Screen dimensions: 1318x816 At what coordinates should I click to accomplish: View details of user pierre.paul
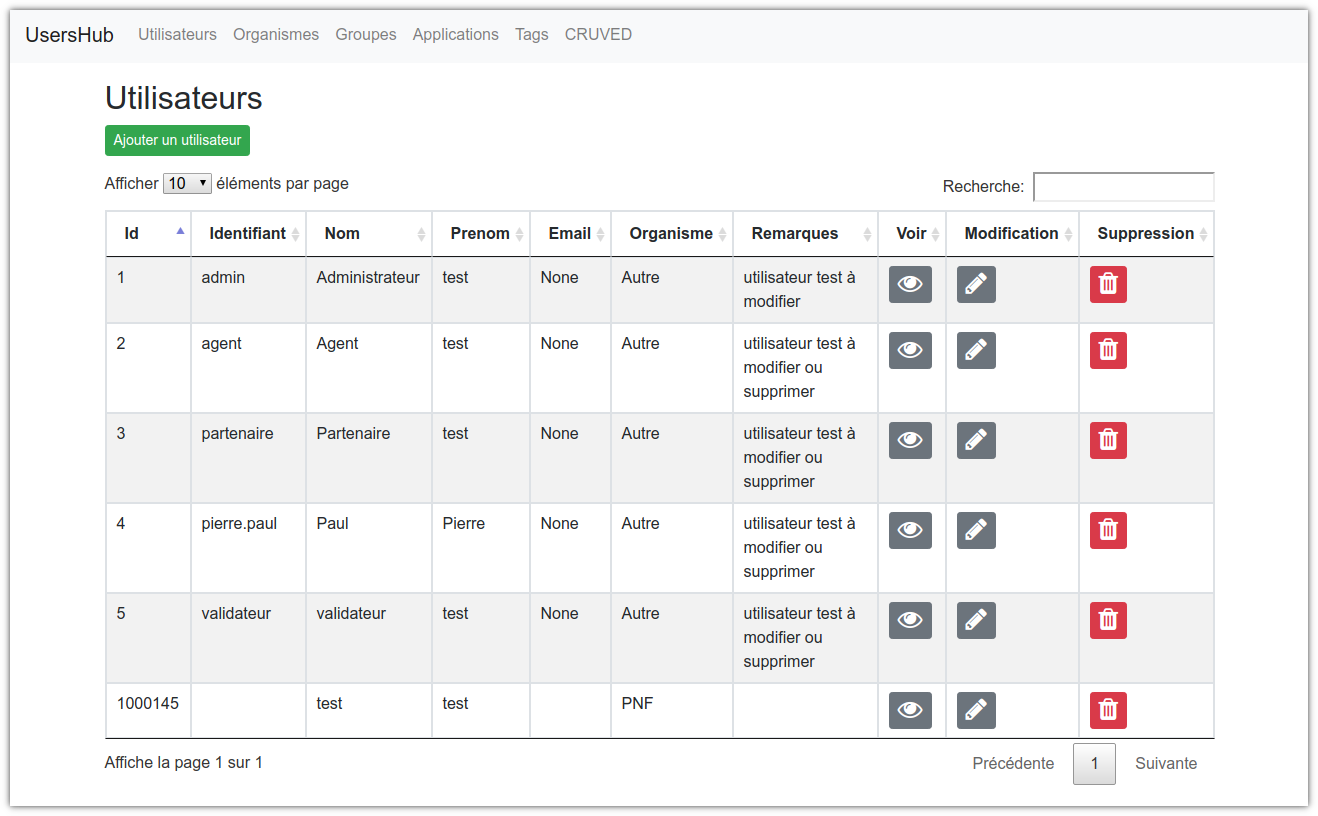[x=910, y=531]
